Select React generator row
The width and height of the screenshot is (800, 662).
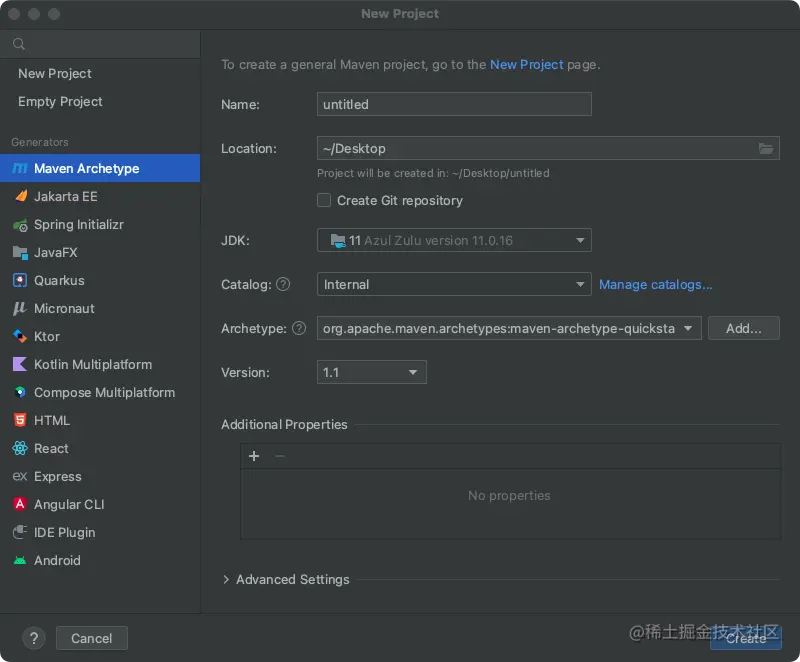pos(100,448)
